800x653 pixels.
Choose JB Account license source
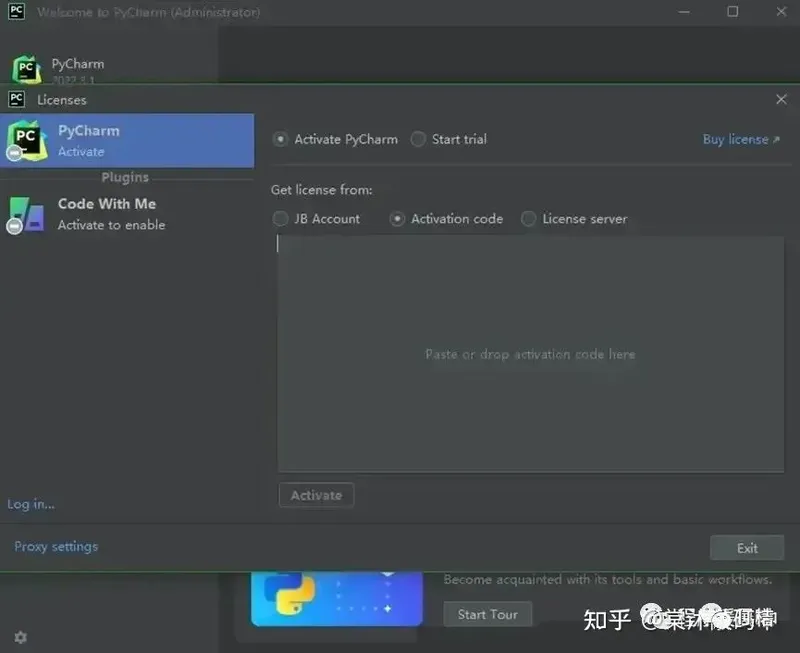tap(281, 219)
